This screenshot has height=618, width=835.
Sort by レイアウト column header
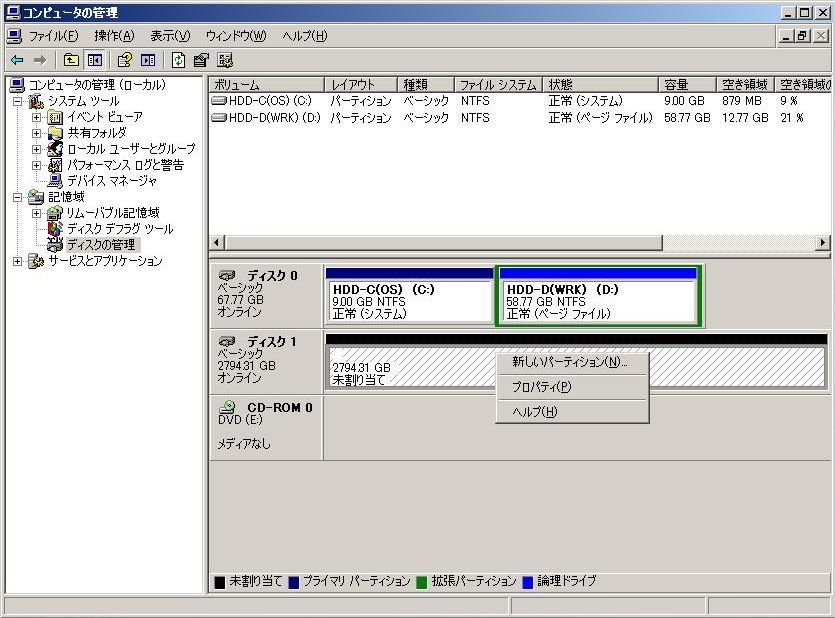point(361,85)
